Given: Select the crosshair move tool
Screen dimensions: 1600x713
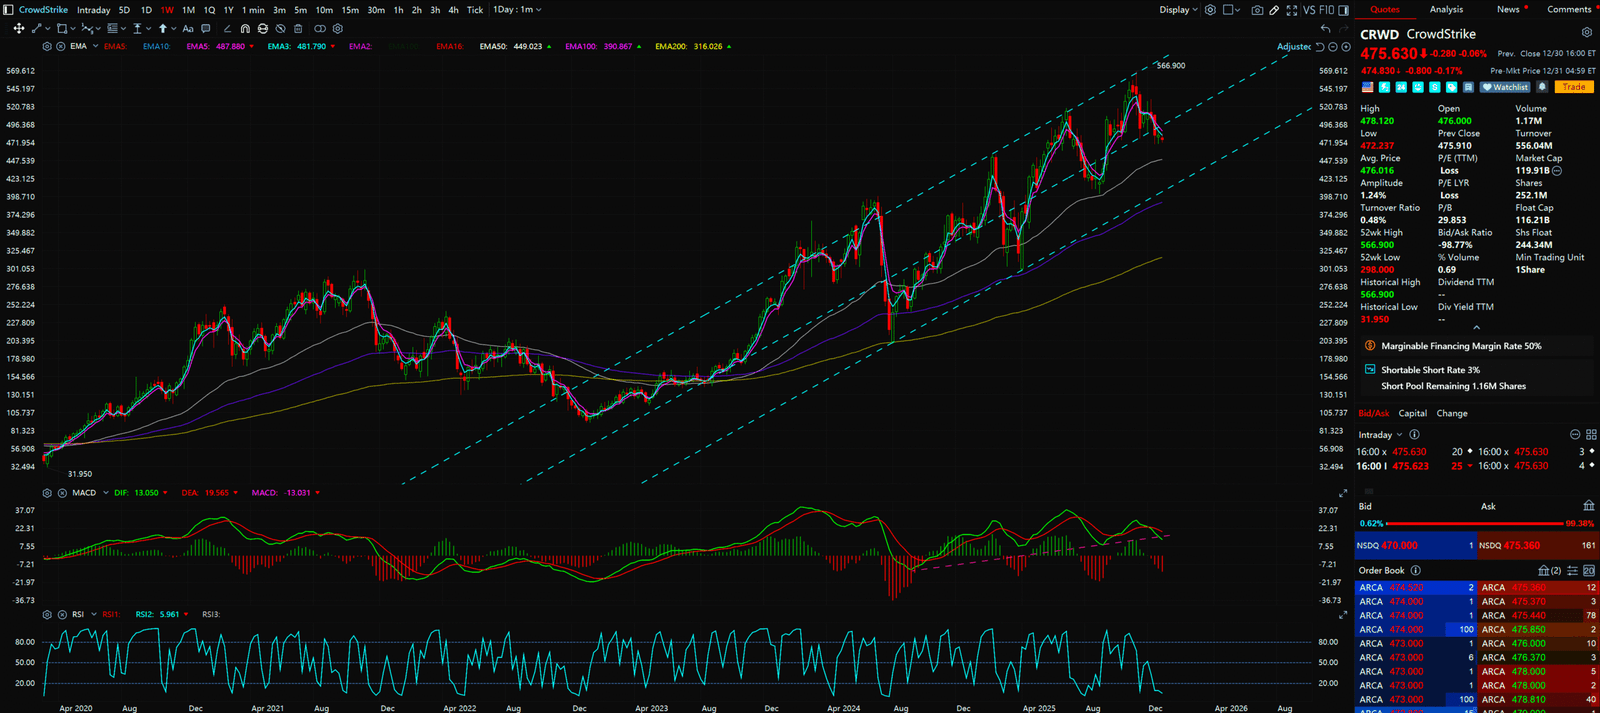Looking at the screenshot, I should click(18, 29).
